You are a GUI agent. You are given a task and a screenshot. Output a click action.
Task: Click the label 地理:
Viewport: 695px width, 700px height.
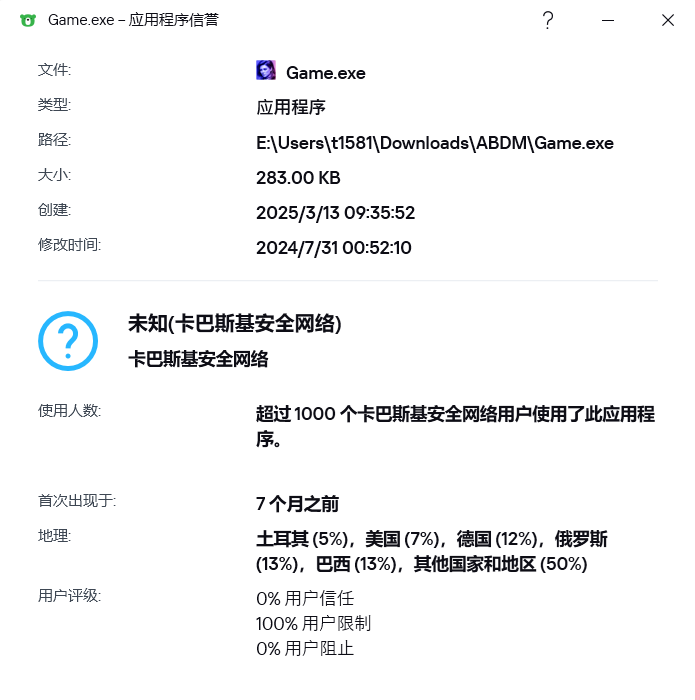coord(54,536)
